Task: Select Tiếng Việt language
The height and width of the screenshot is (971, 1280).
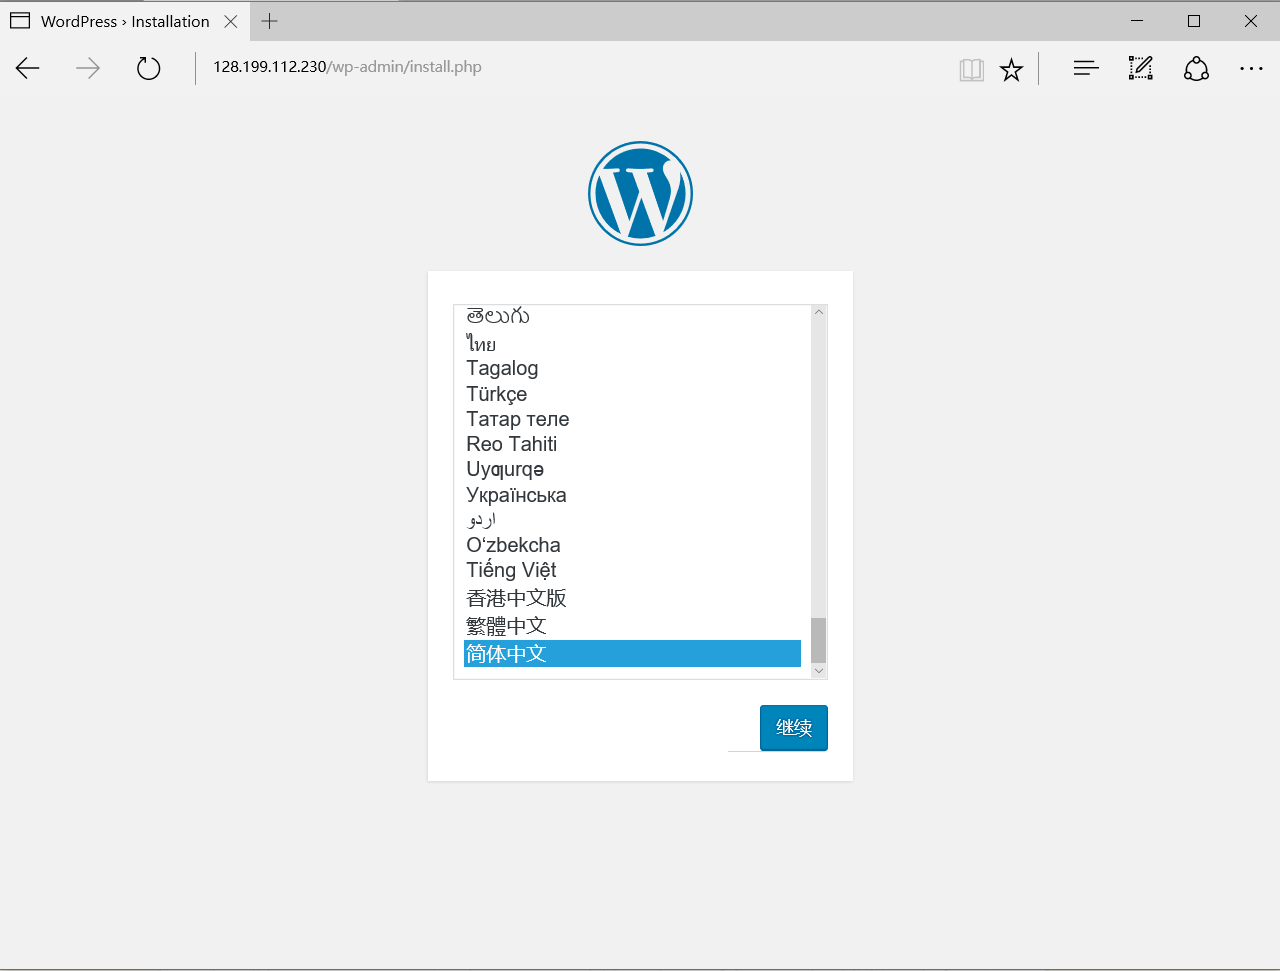Action: pyautogui.click(x=632, y=570)
